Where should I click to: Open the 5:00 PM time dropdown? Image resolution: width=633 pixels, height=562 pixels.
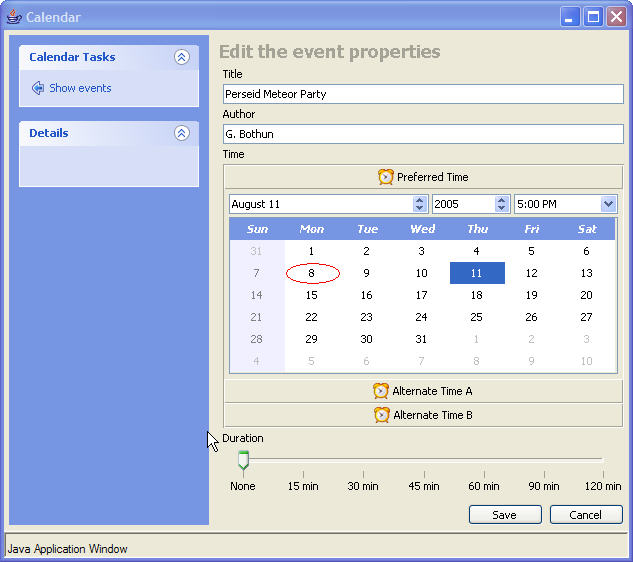pyautogui.click(x=608, y=204)
